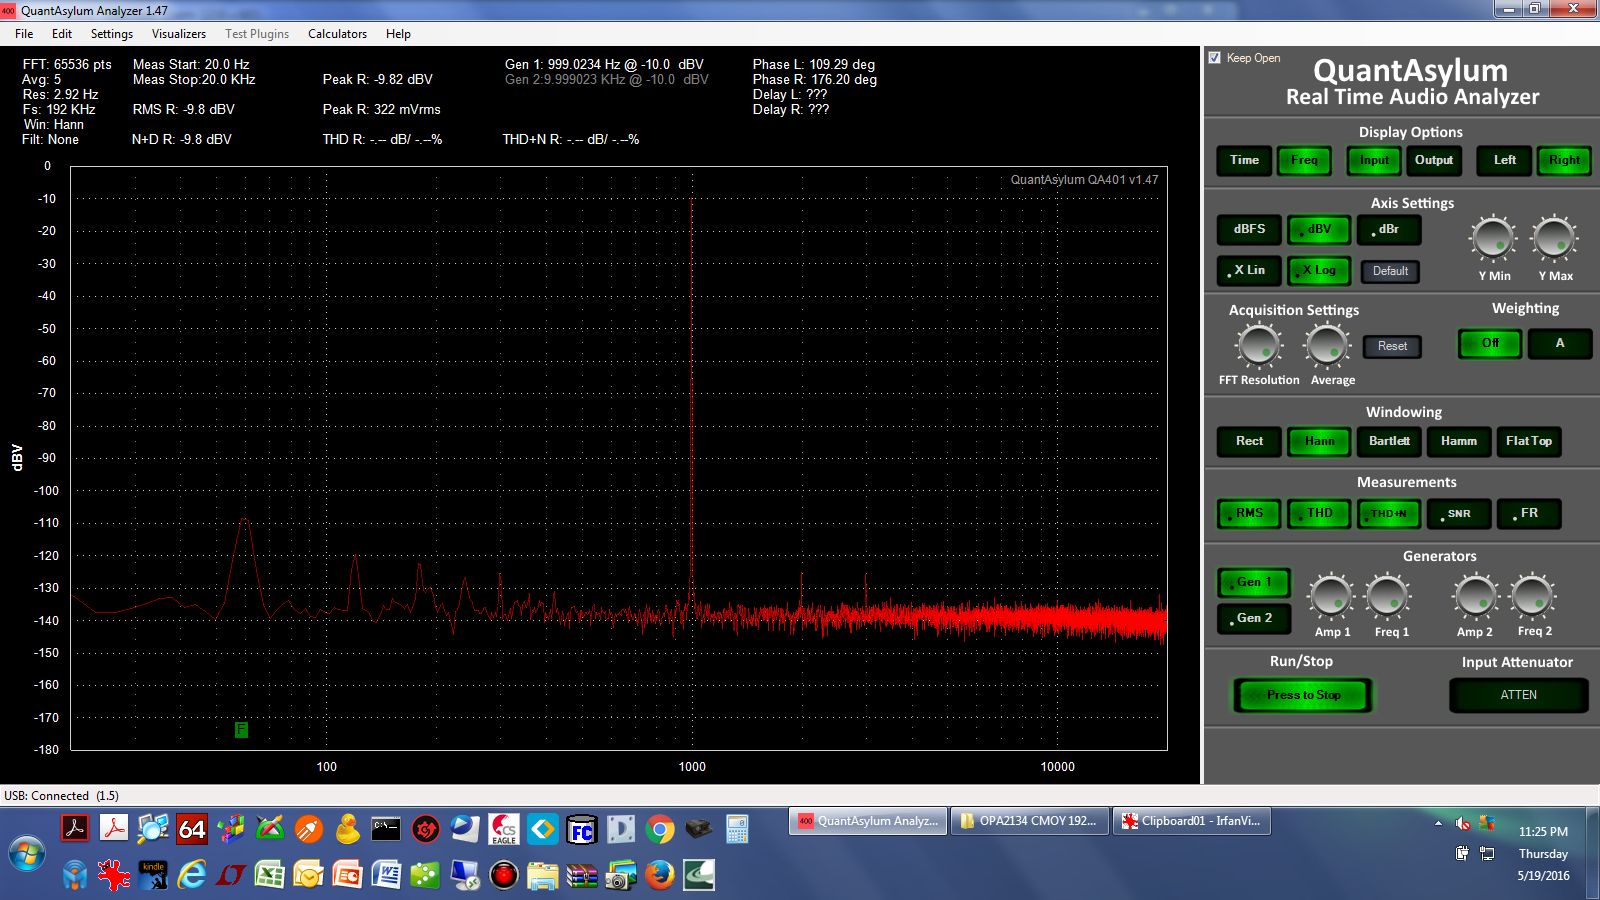Open the Outlook taskbar icon
Viewport: 1600px width, 900px height.
[308, 876]
